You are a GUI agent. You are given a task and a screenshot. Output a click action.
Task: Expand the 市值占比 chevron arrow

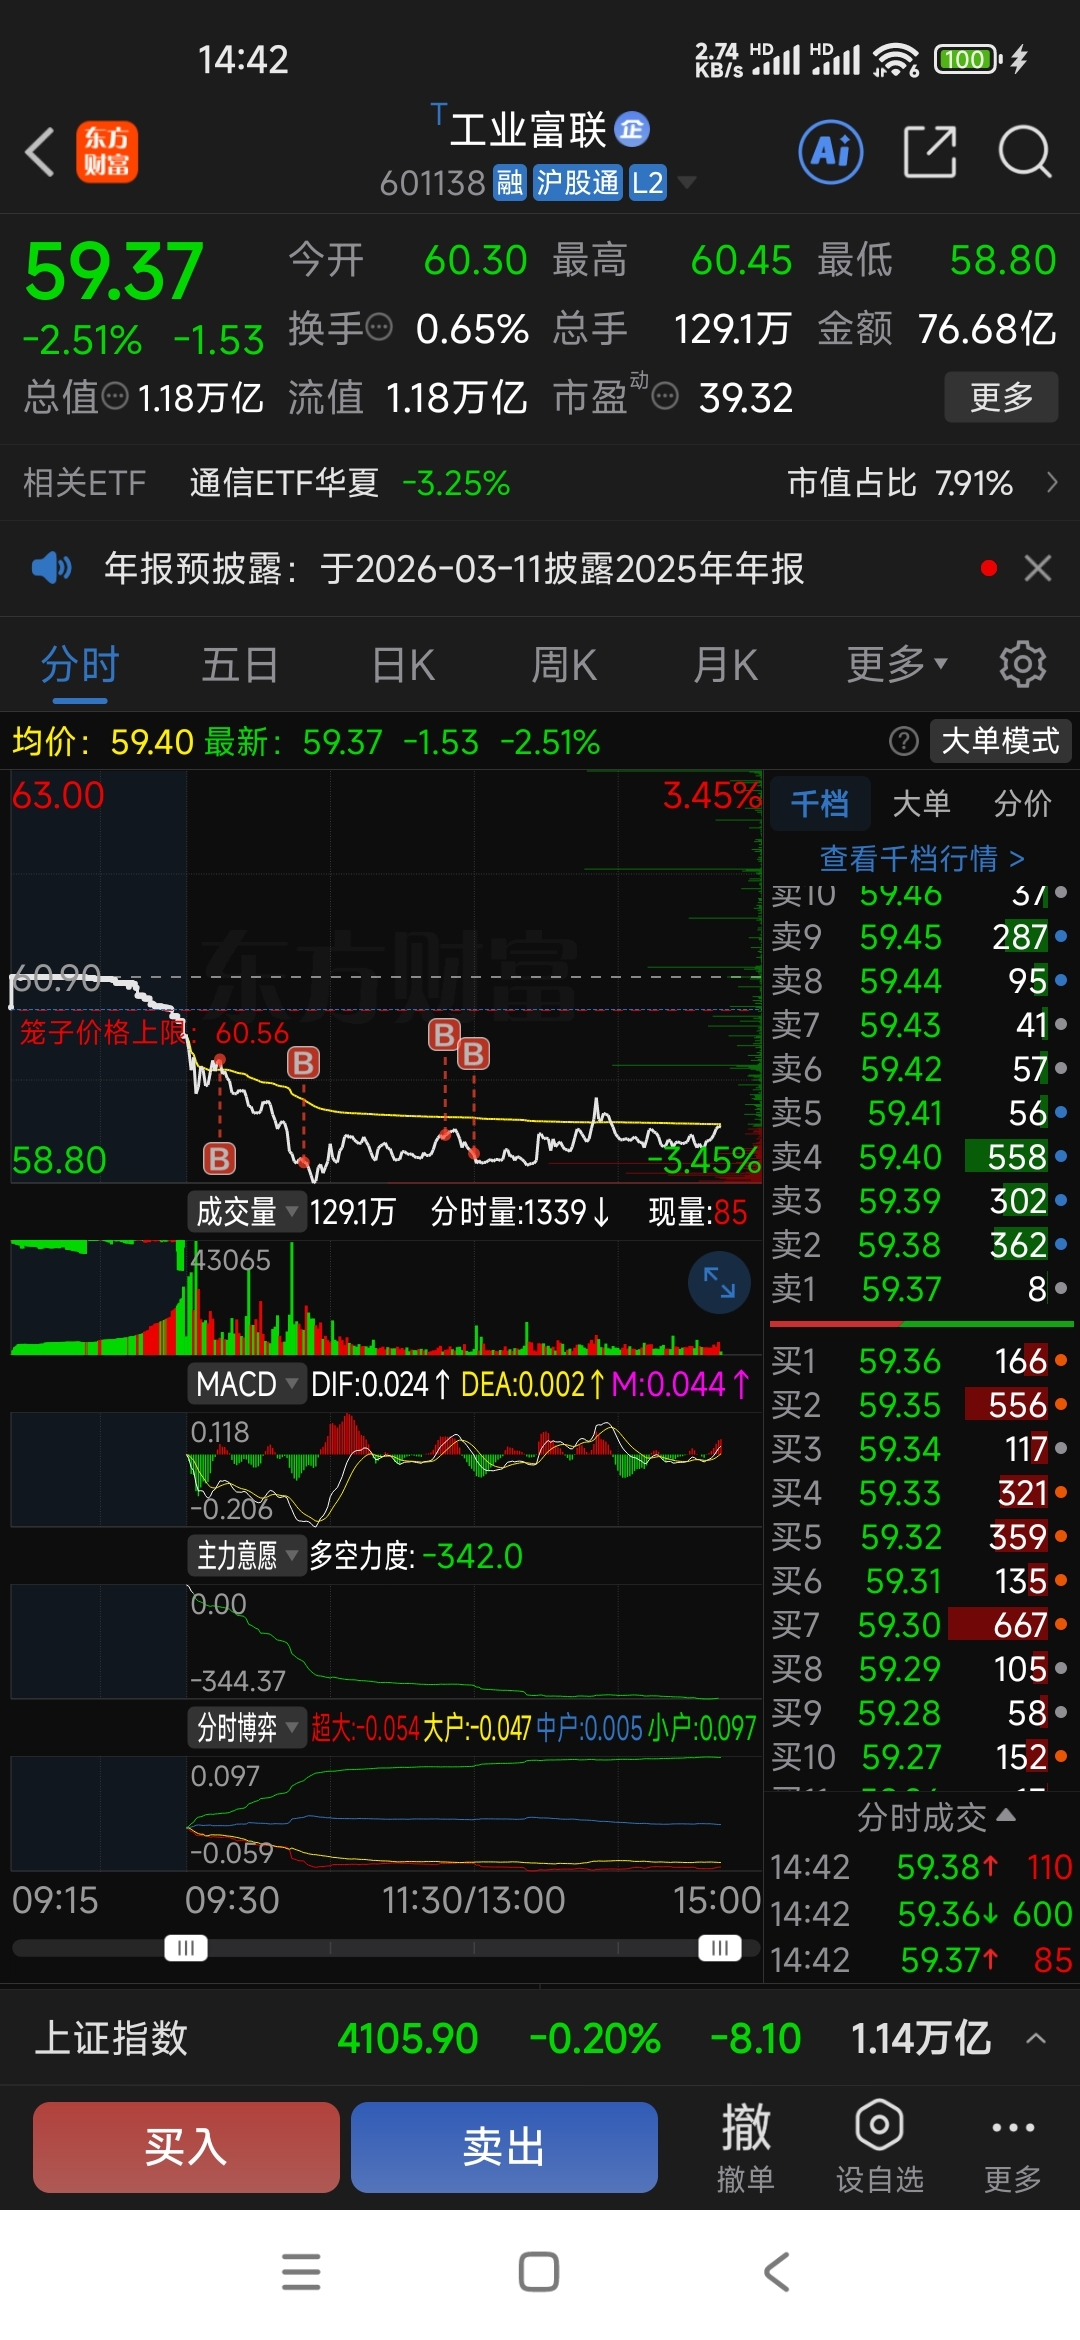point(1052,483)
